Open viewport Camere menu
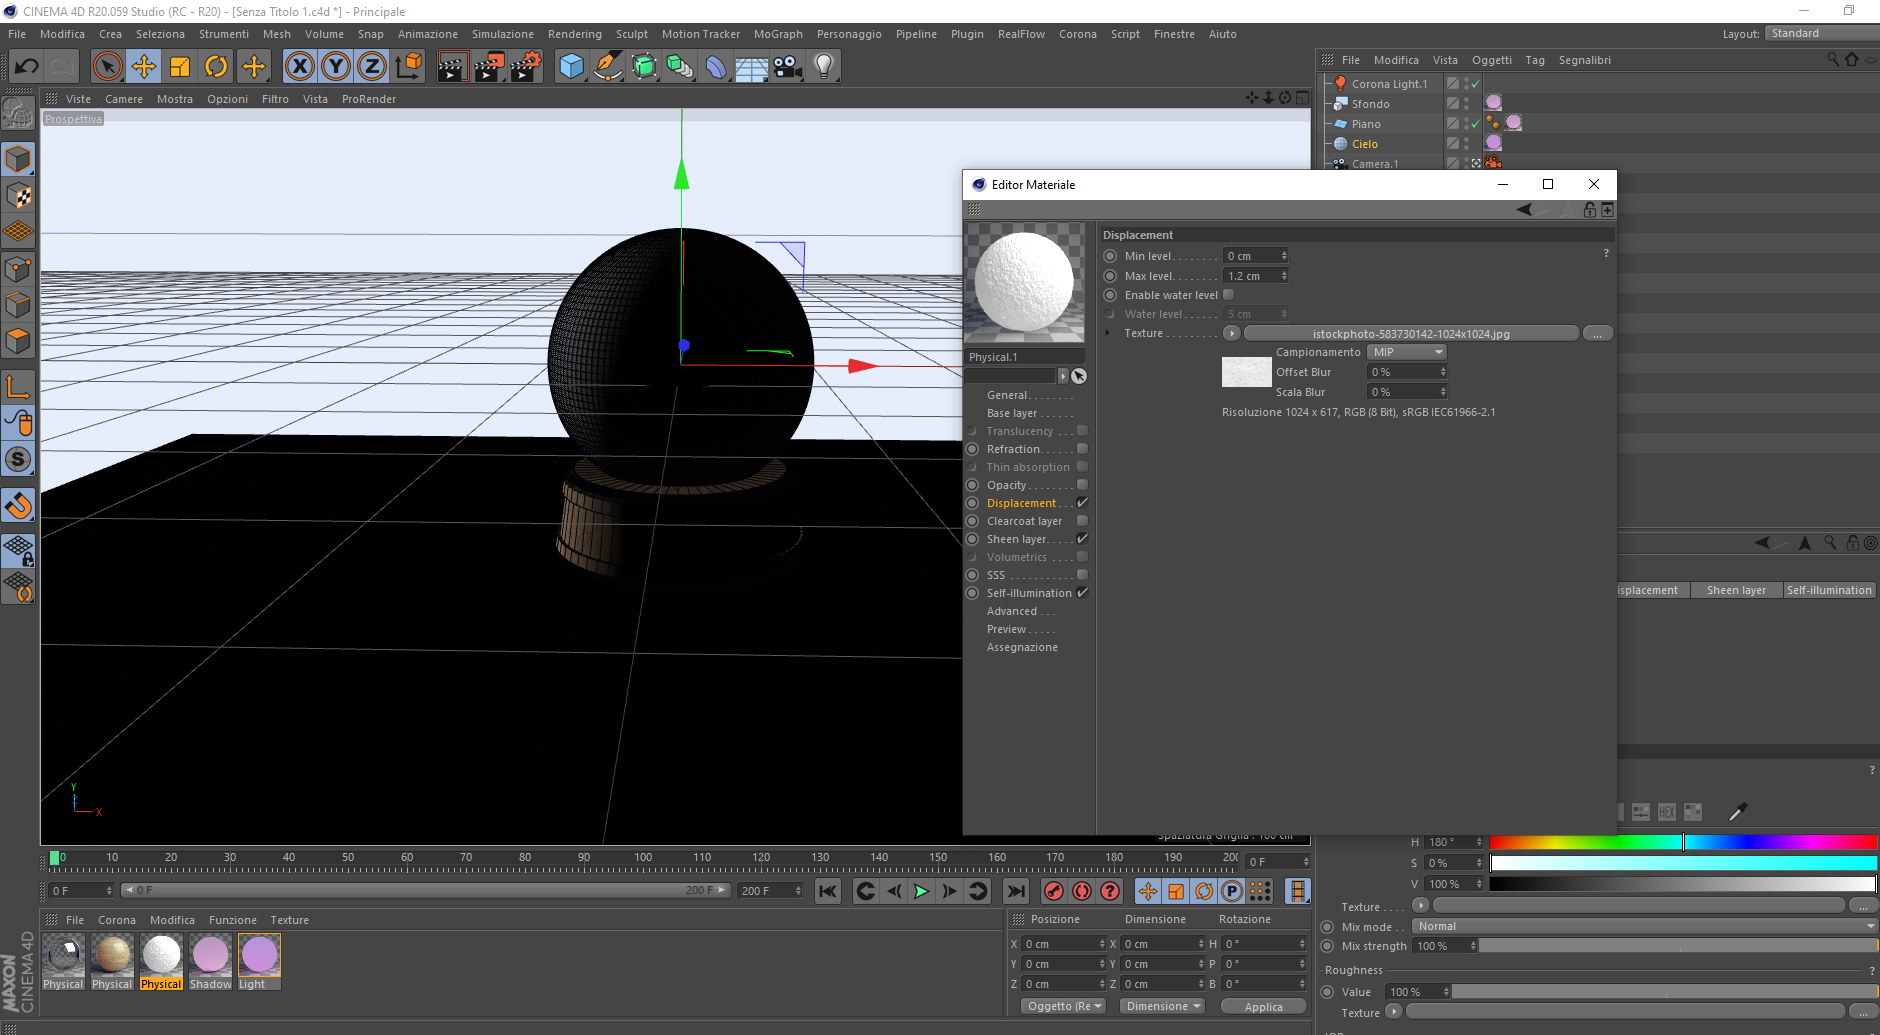 pos(124,99)
